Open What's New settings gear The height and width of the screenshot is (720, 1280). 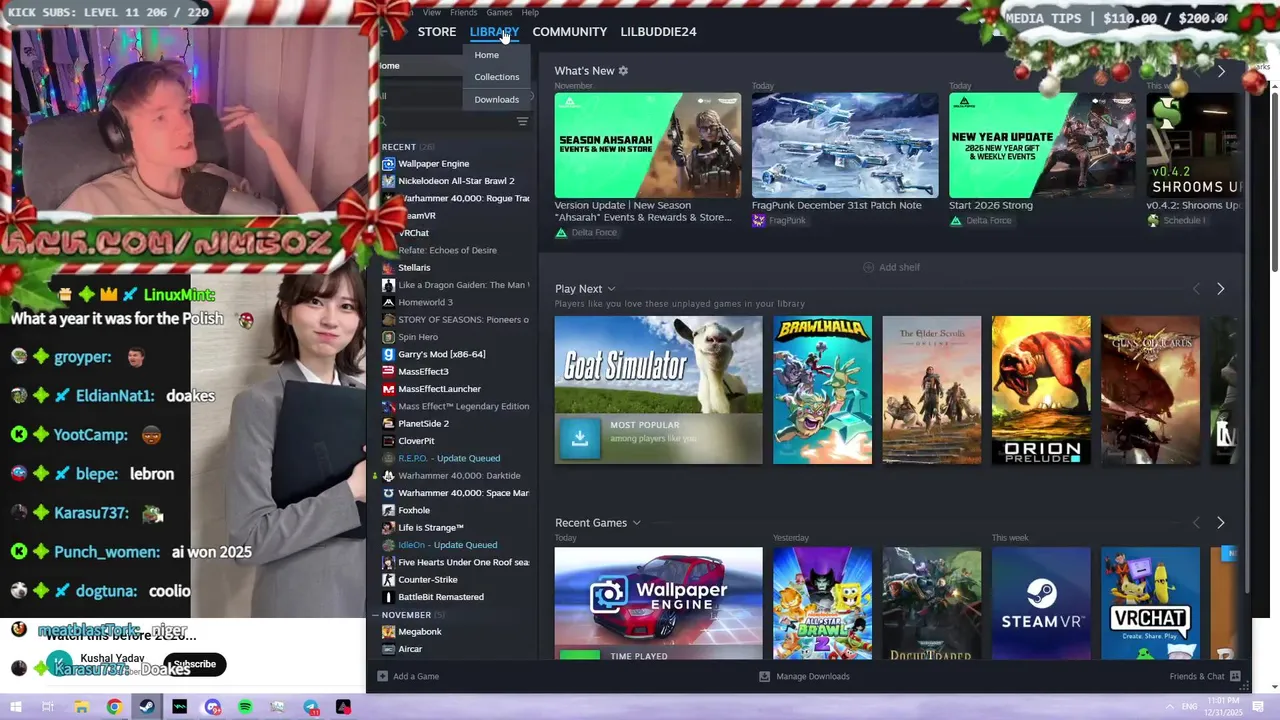point(623,71)
